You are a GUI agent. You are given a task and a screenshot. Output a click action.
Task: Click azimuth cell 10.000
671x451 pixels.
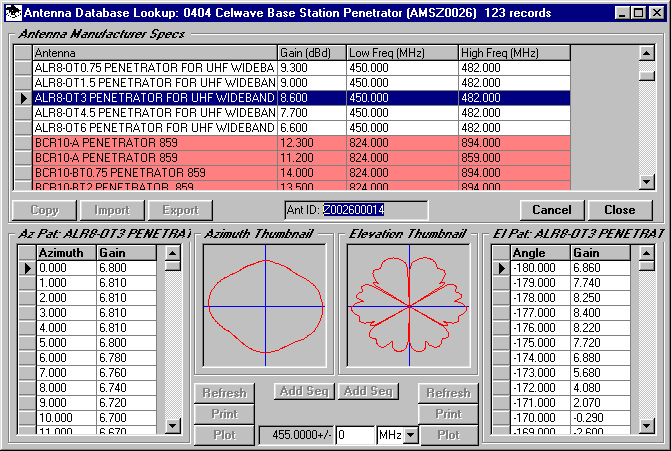click(x=66, y=418)
